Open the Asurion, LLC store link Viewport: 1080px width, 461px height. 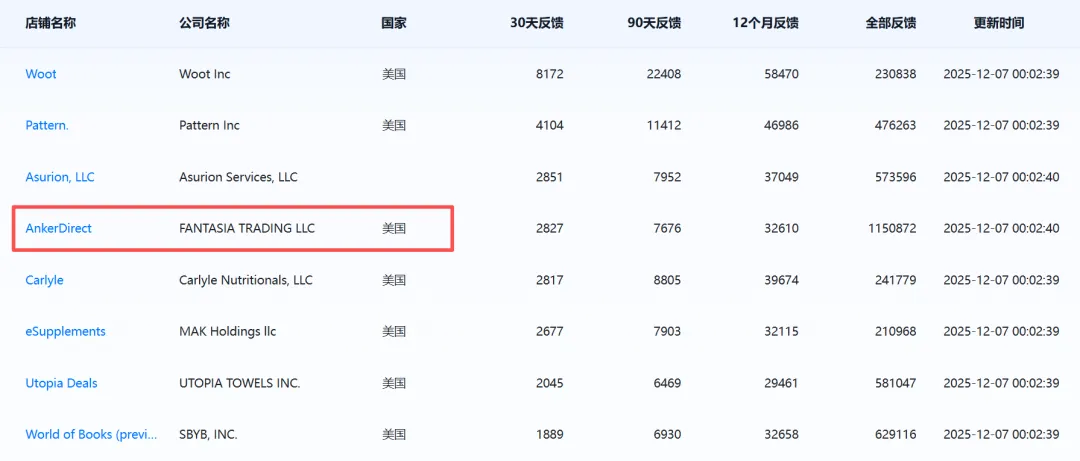(x=60, y=177)
